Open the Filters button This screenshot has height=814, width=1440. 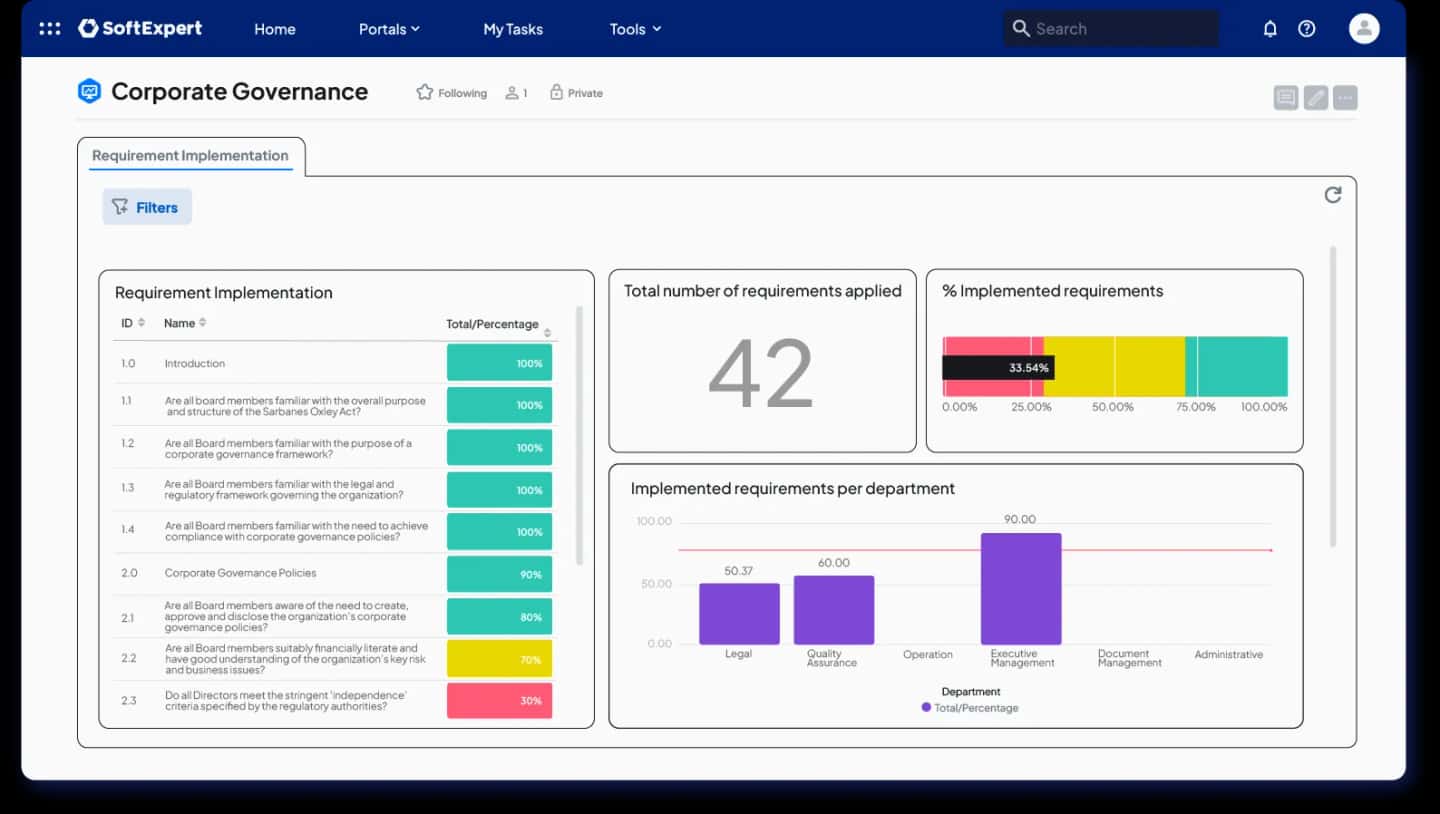pos(147,207)
